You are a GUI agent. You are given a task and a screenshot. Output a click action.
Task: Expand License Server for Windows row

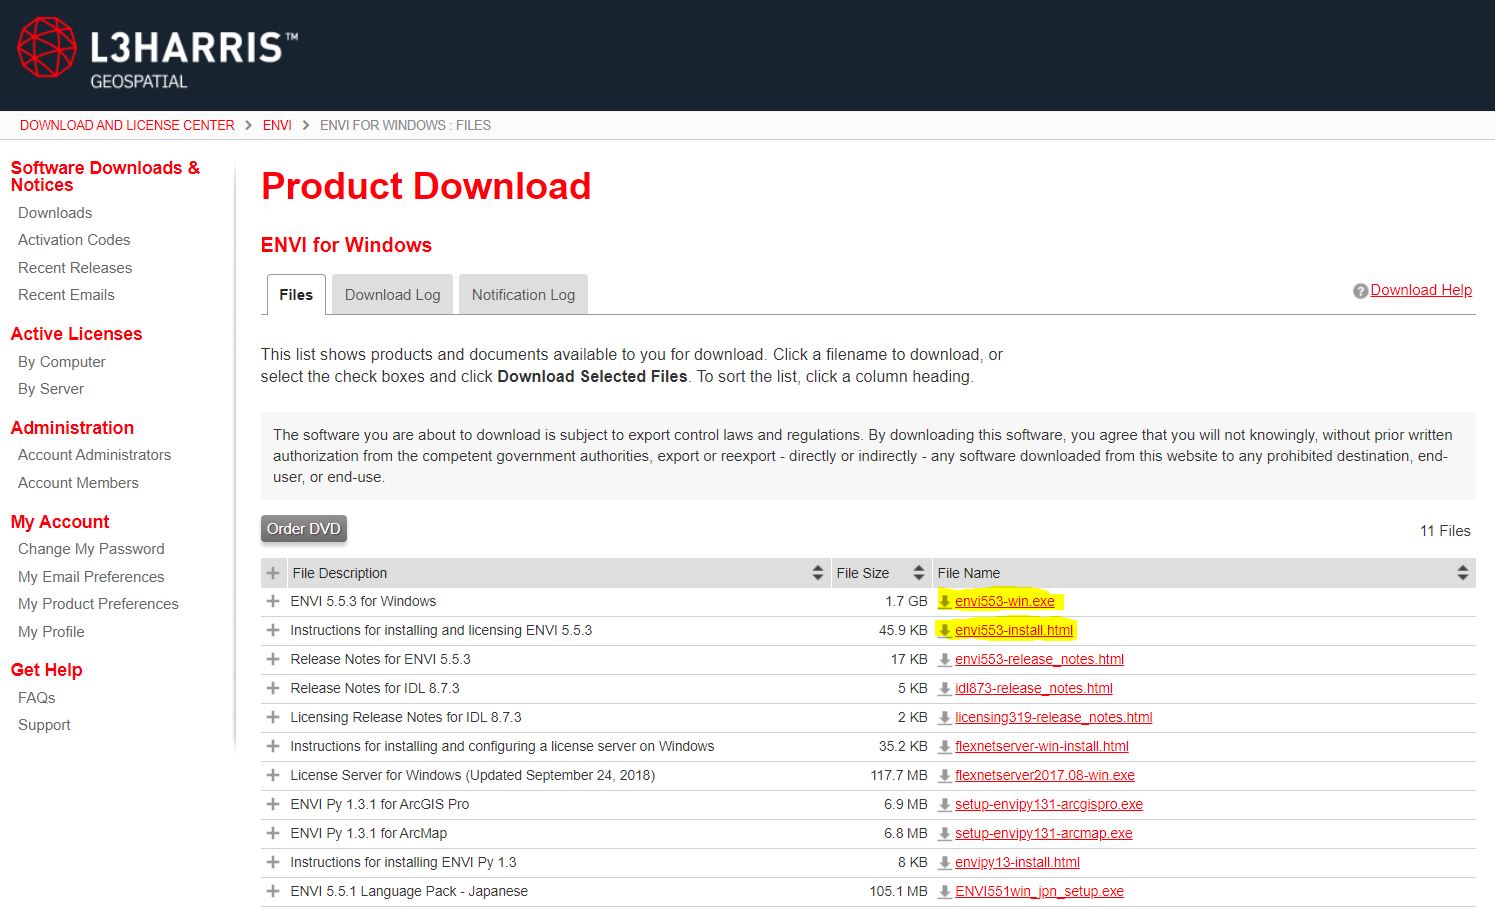[x=272, y=776]
